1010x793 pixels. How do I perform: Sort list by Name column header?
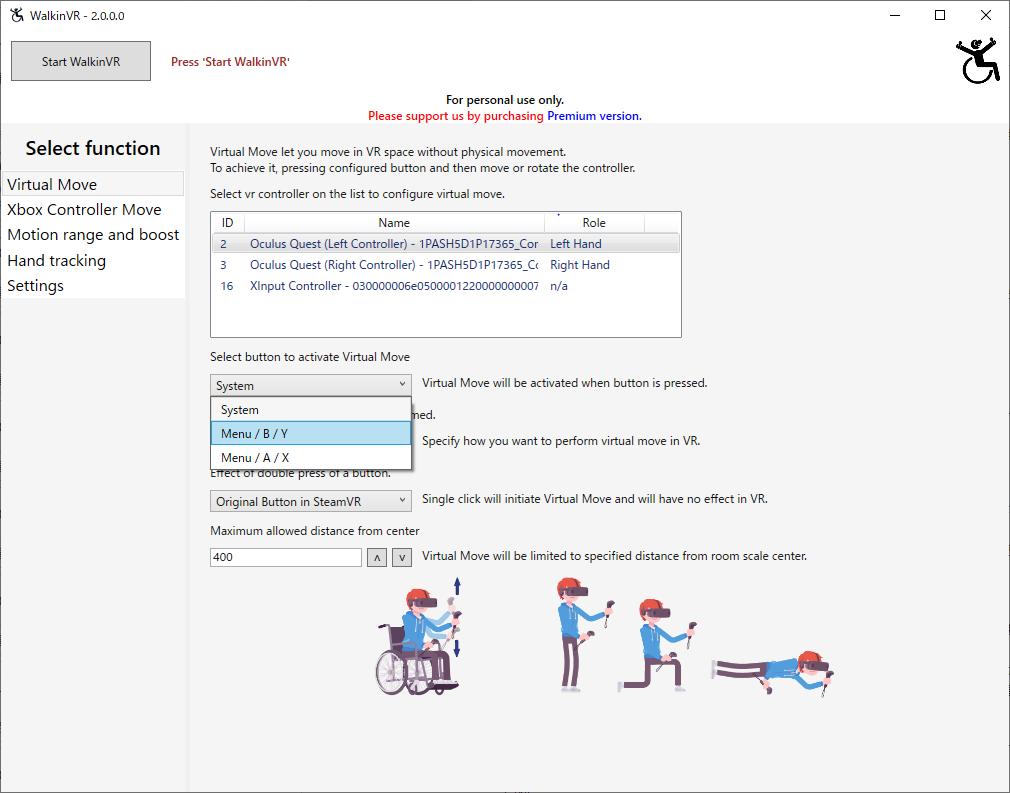click(394, 222)
